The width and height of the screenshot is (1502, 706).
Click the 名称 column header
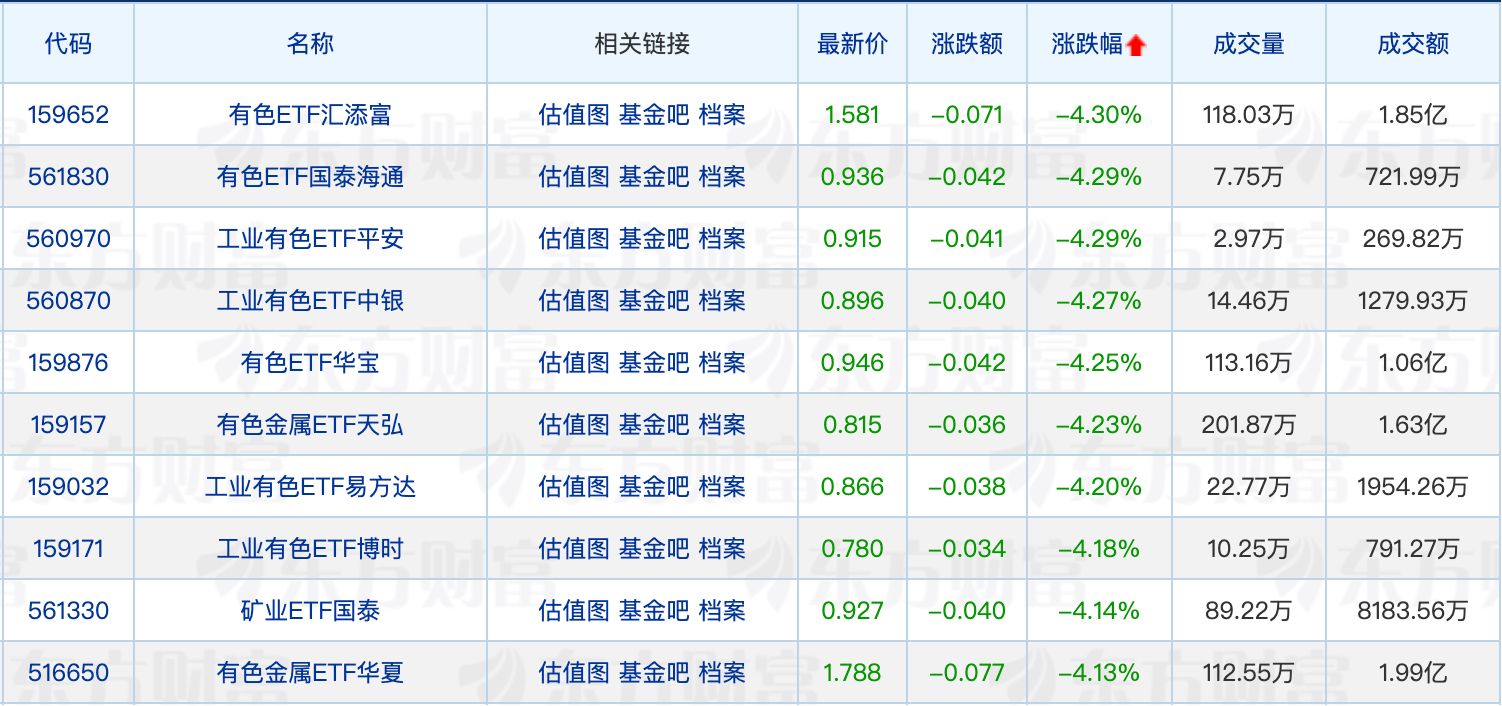pyautogui.click(x=310, y=44)
